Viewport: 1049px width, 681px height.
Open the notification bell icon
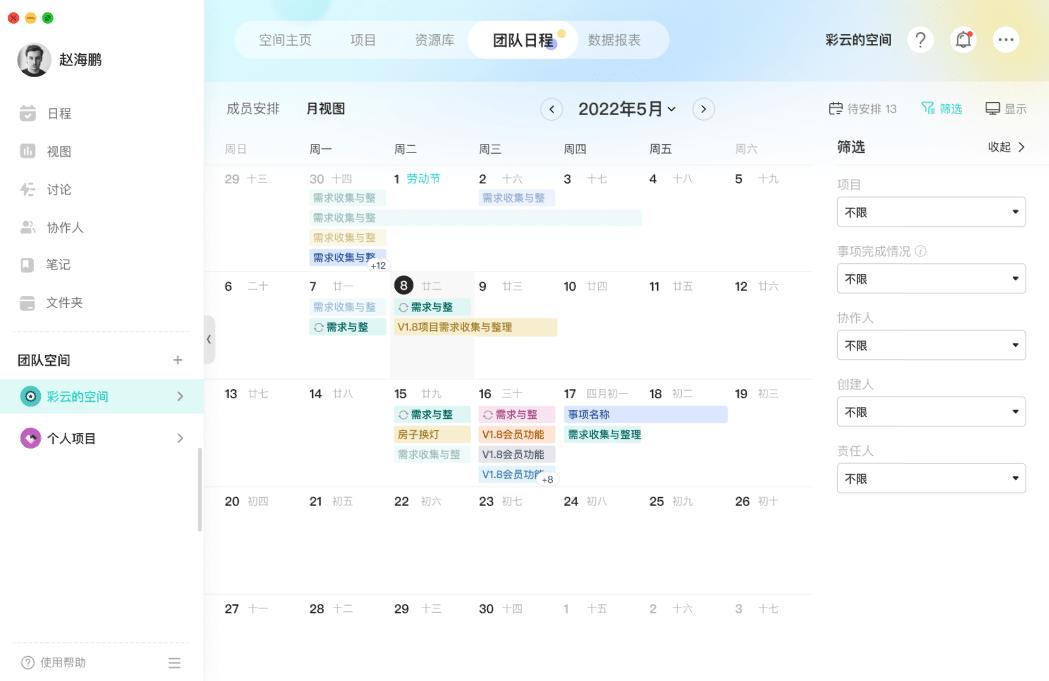point(963,39)
